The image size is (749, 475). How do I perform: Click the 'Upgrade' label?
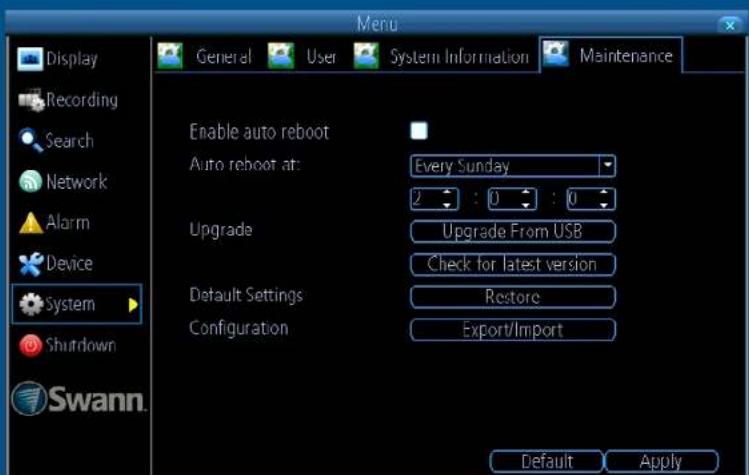coord(221,230)
